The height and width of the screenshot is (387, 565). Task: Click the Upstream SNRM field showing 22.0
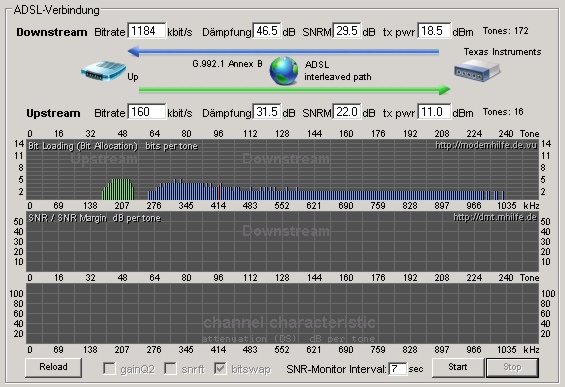(347, 112)
